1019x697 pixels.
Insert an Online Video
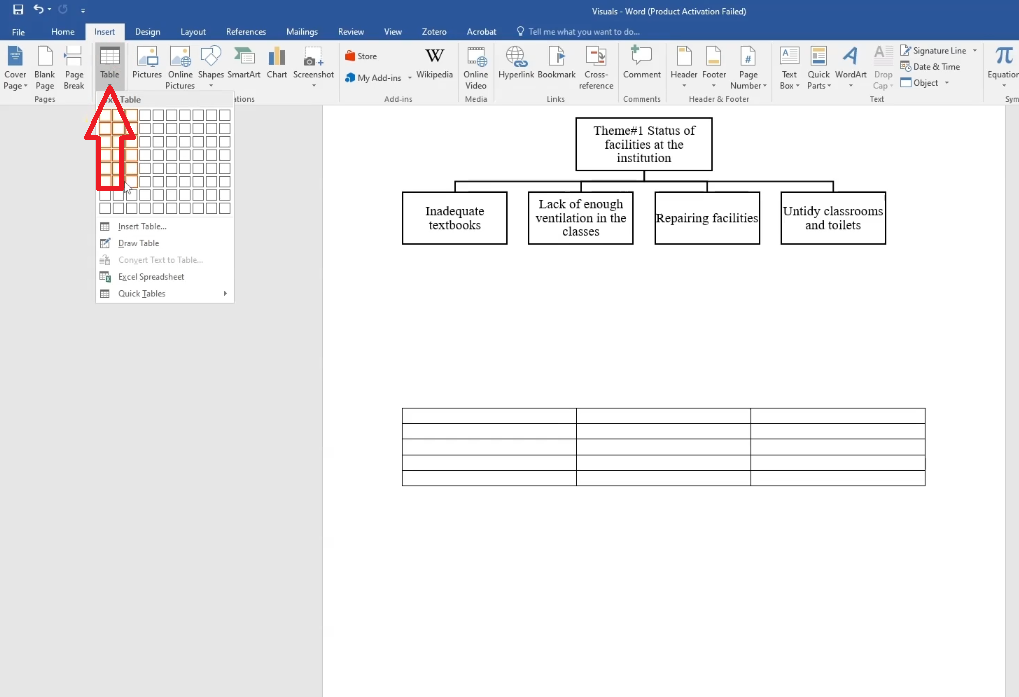(x=476, y=66)
